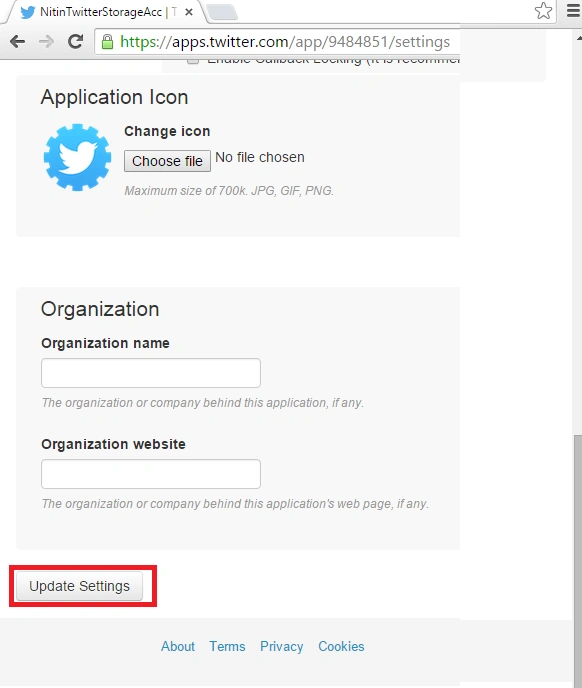Click Choose file button
This screenshot has width=582, height=688.
pos(167,161)
